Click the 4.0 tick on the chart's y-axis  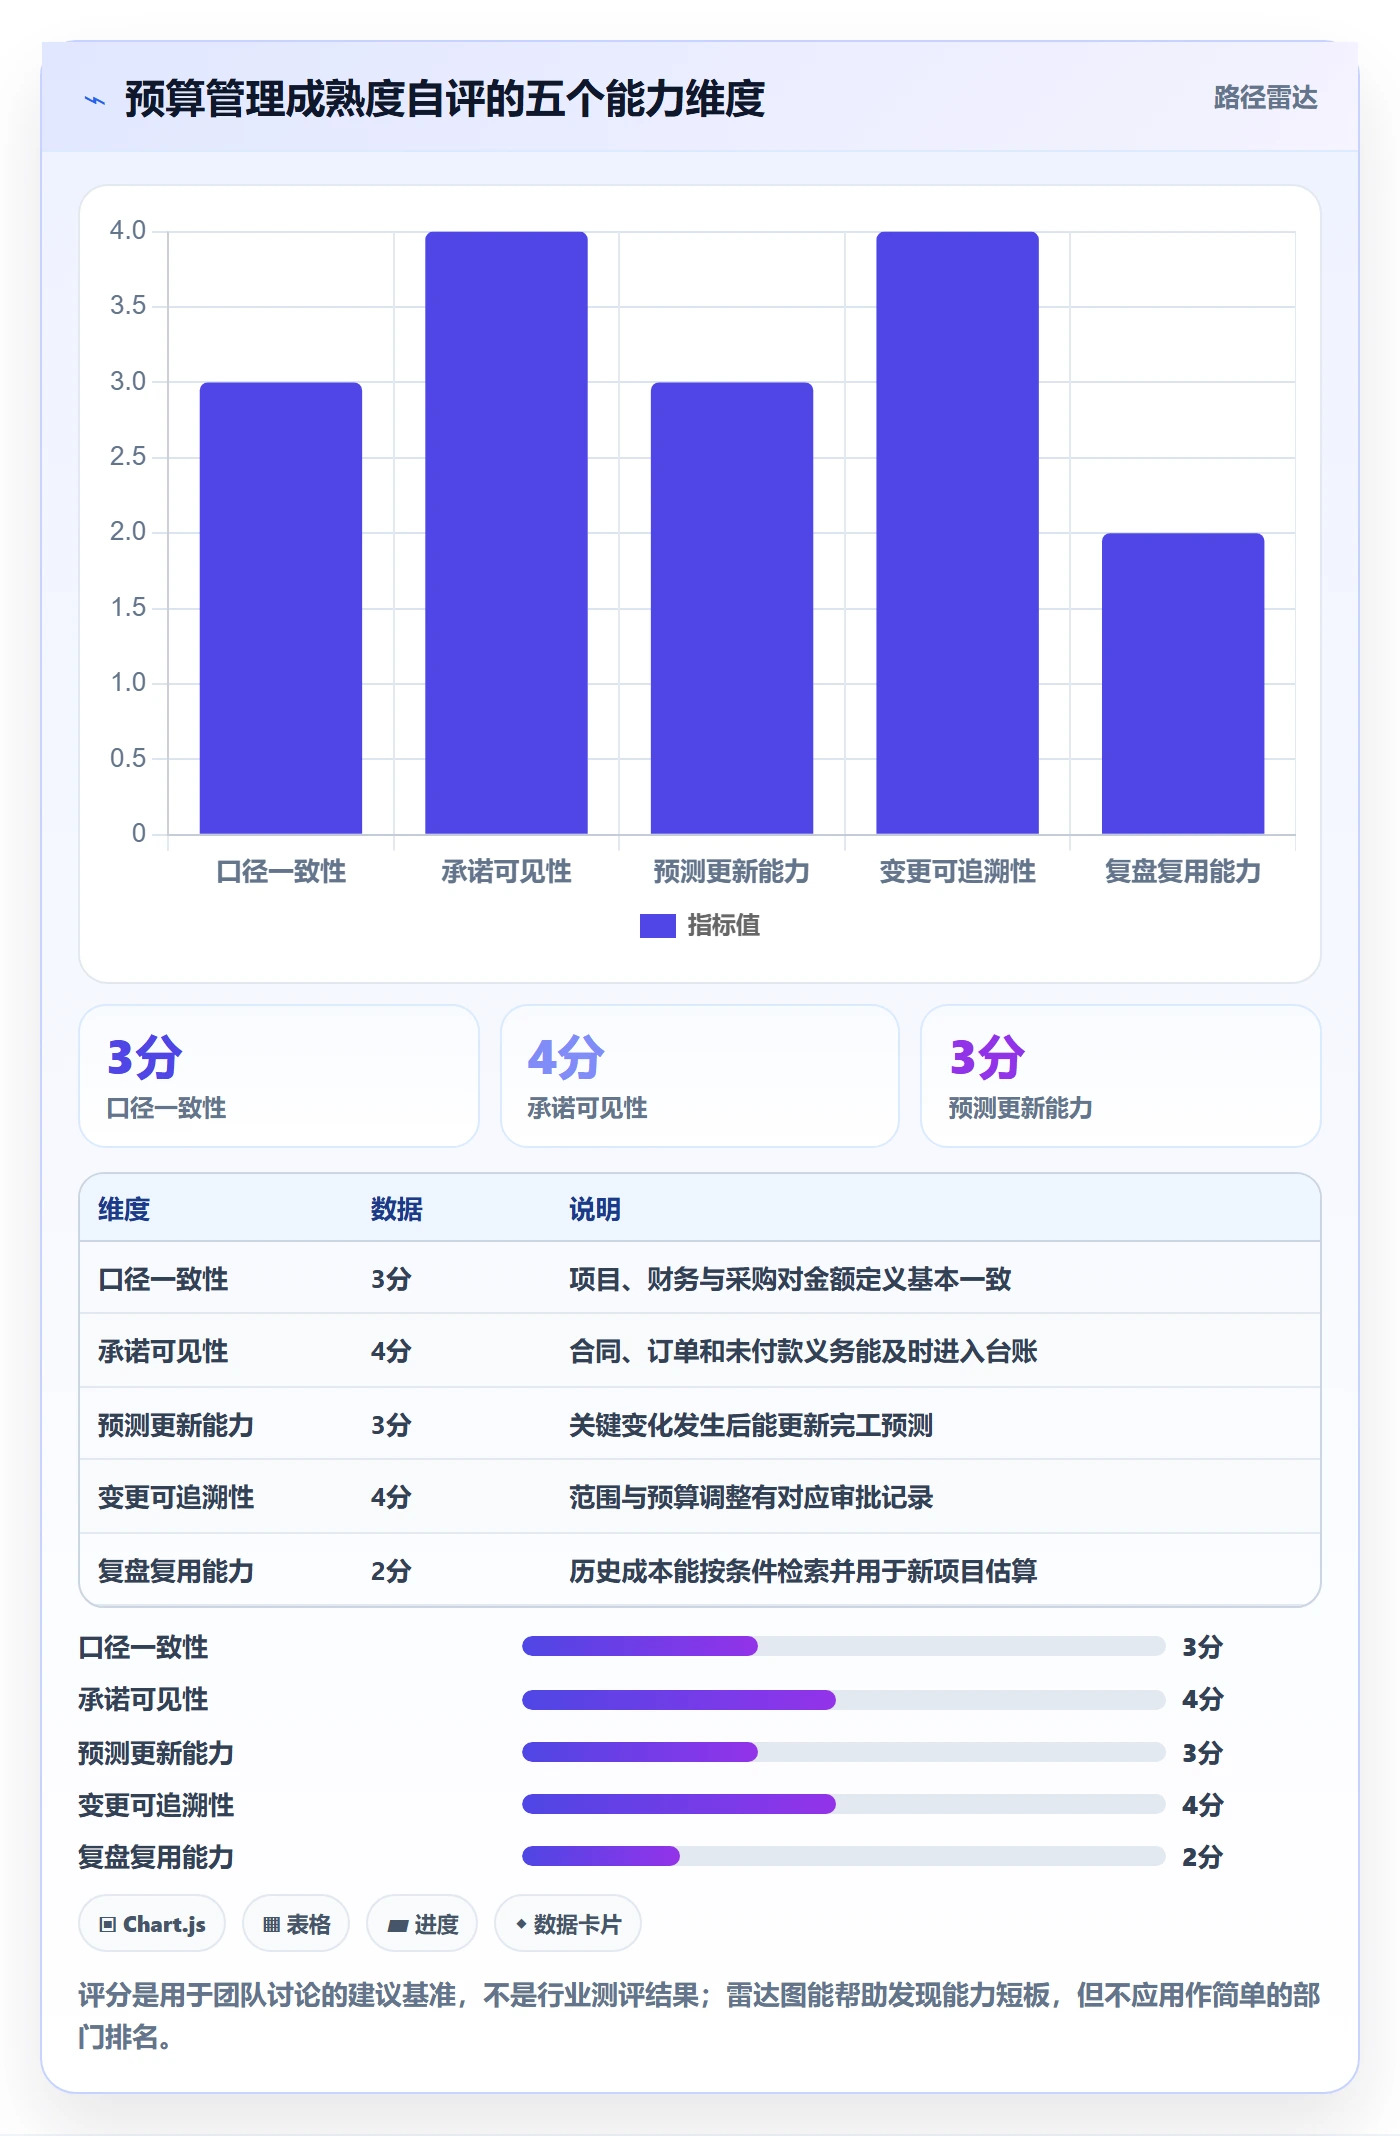[128, 230]
